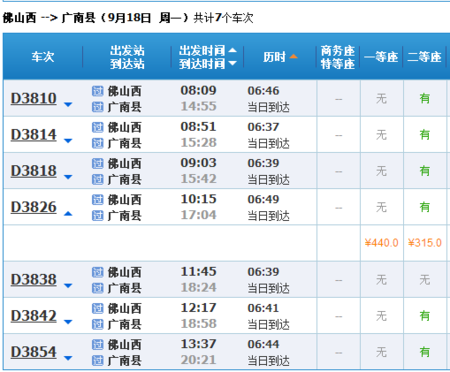Click 广南县 station icon in D3838 row

(x=97, y=288)
